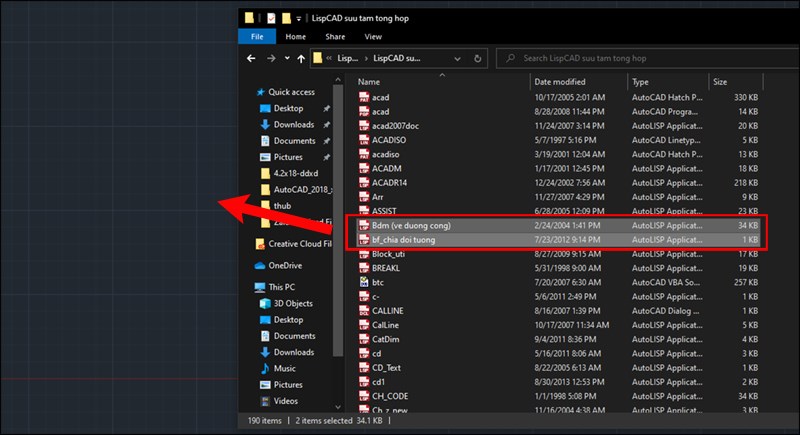Open the btc VBA file icon
Viewport: 800px width, 435px height.
[x=364, y=282]
